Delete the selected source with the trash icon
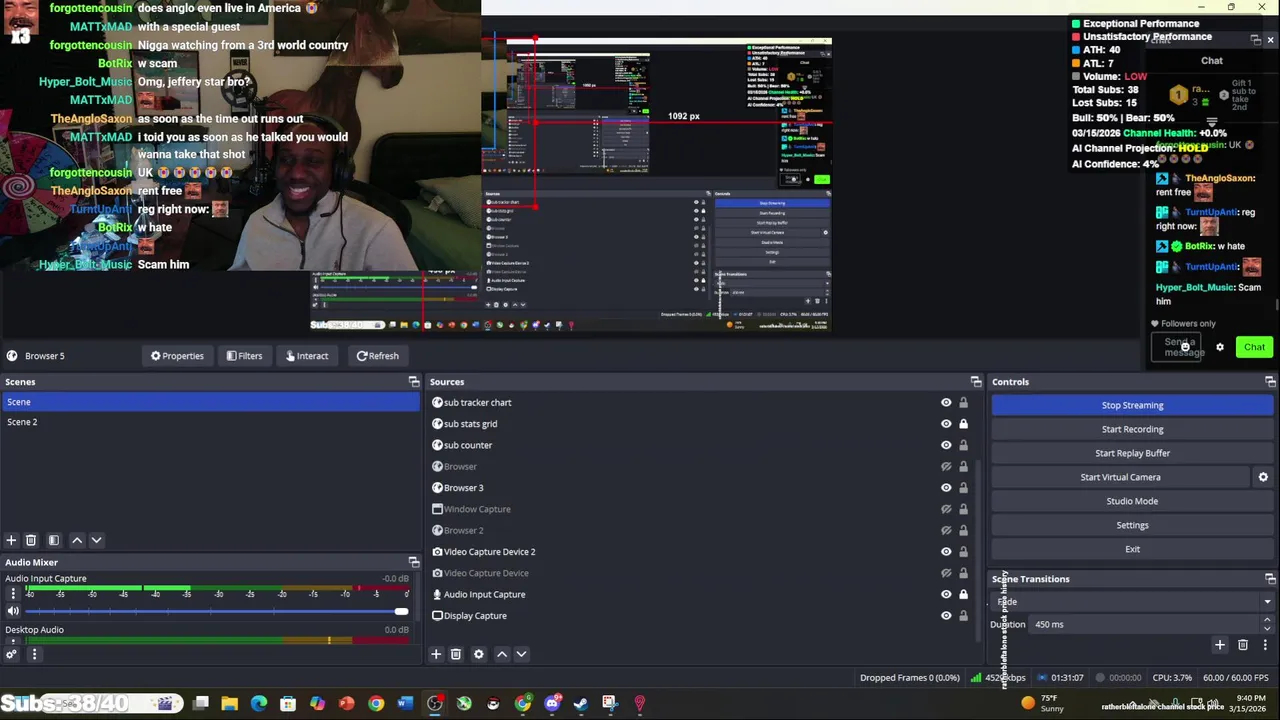 456,654
